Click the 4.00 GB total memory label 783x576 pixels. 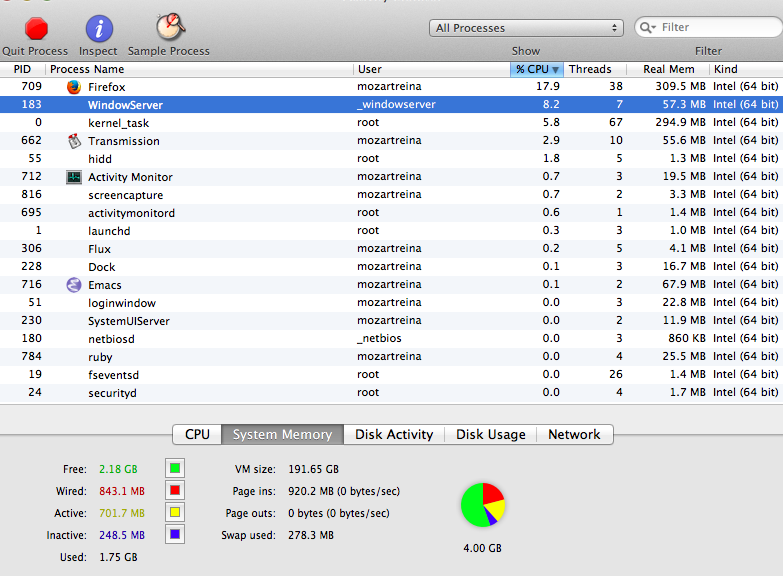click(482, 548)
